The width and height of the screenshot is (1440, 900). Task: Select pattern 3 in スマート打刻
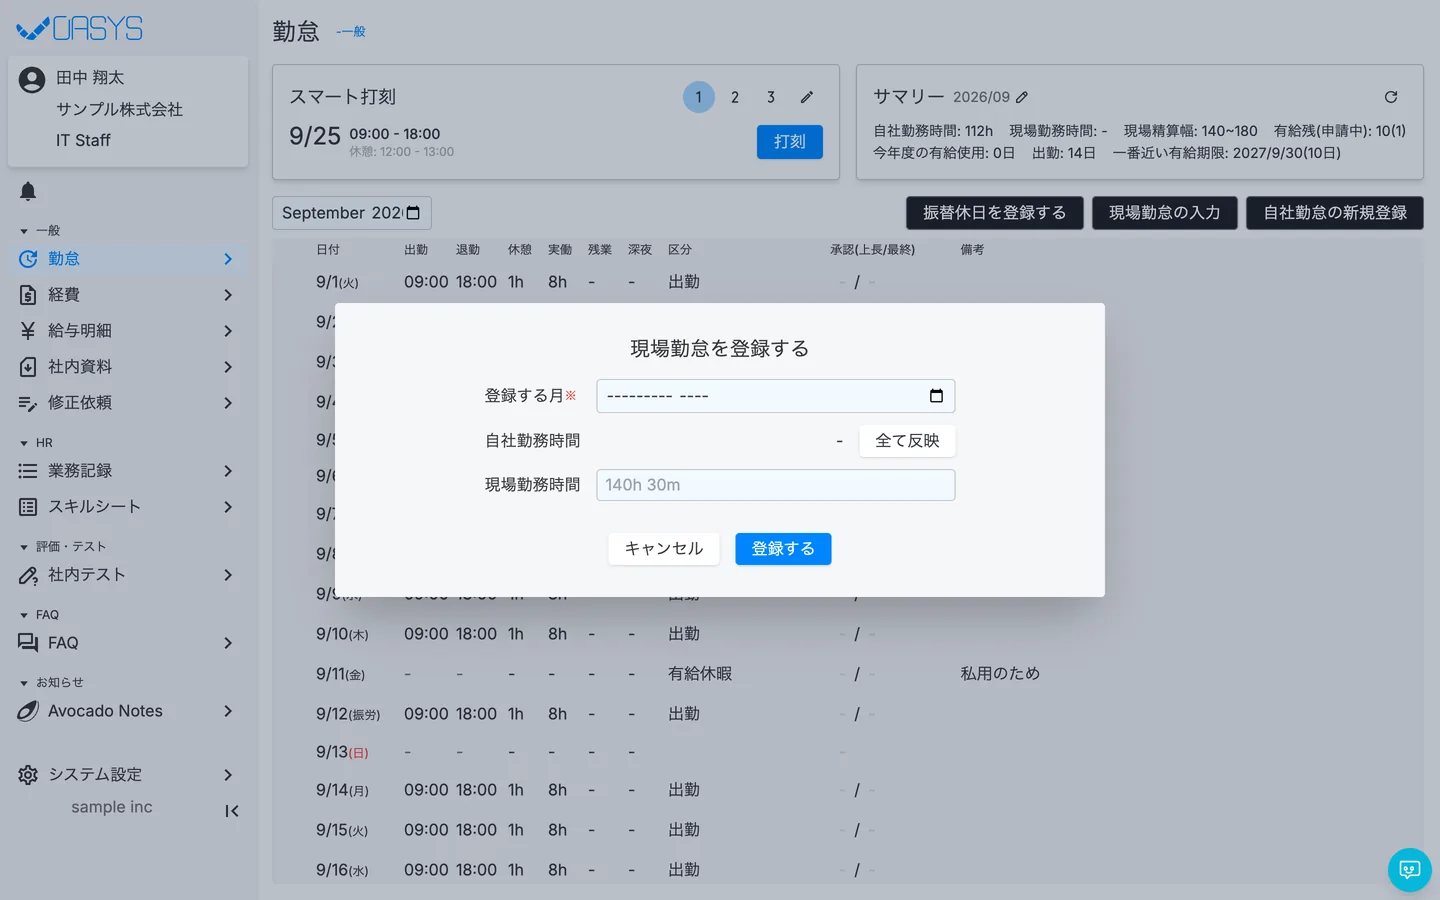tap(771, 97)
